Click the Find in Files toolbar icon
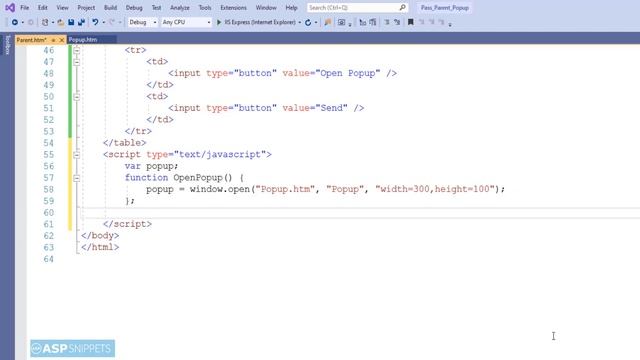Viewport: 640px width, 360px height. coord(328,22)
